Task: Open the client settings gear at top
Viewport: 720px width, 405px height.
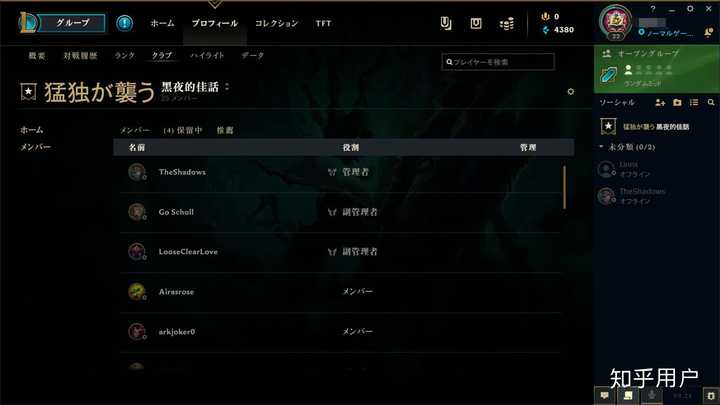Action: click(x=690, y=9)
